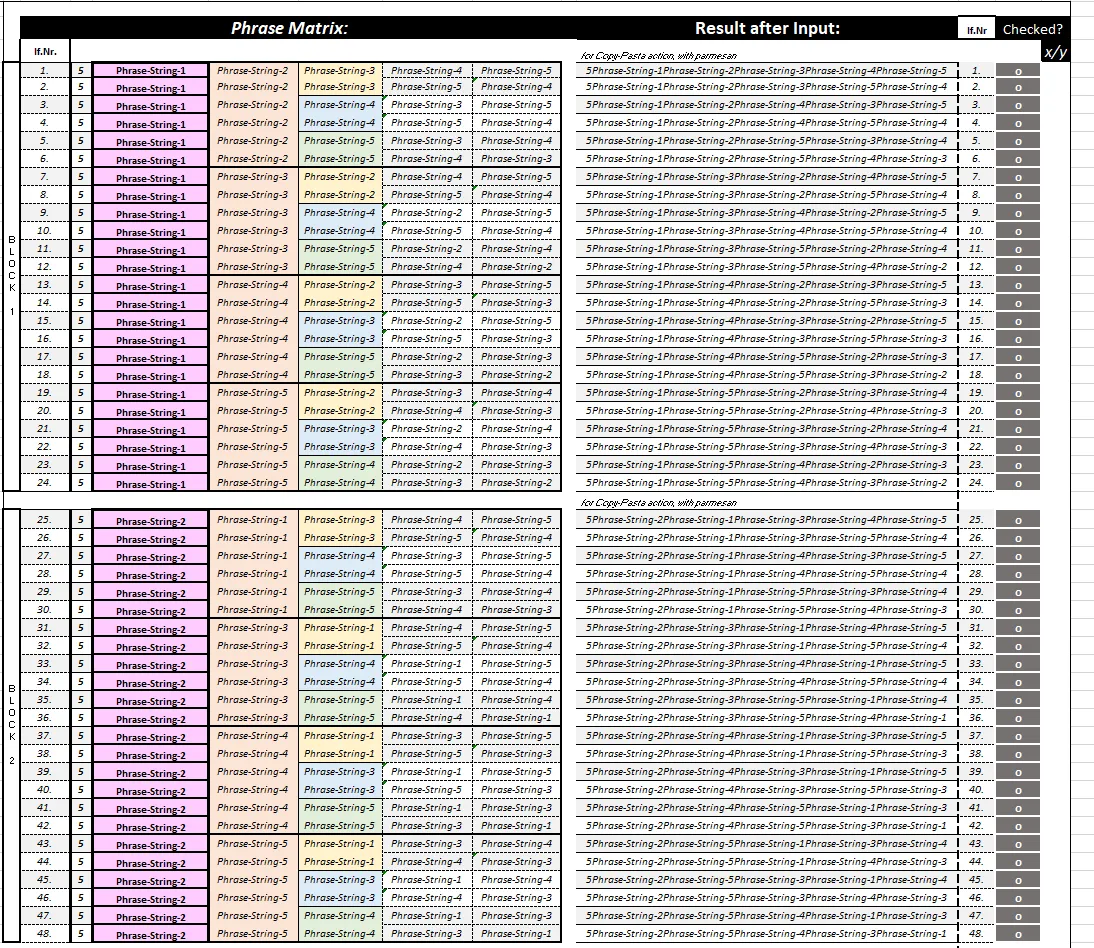Select 'Phrase-String-5' matrix cell in row 48
The image size is (1094, 948).
click(253, 934)
